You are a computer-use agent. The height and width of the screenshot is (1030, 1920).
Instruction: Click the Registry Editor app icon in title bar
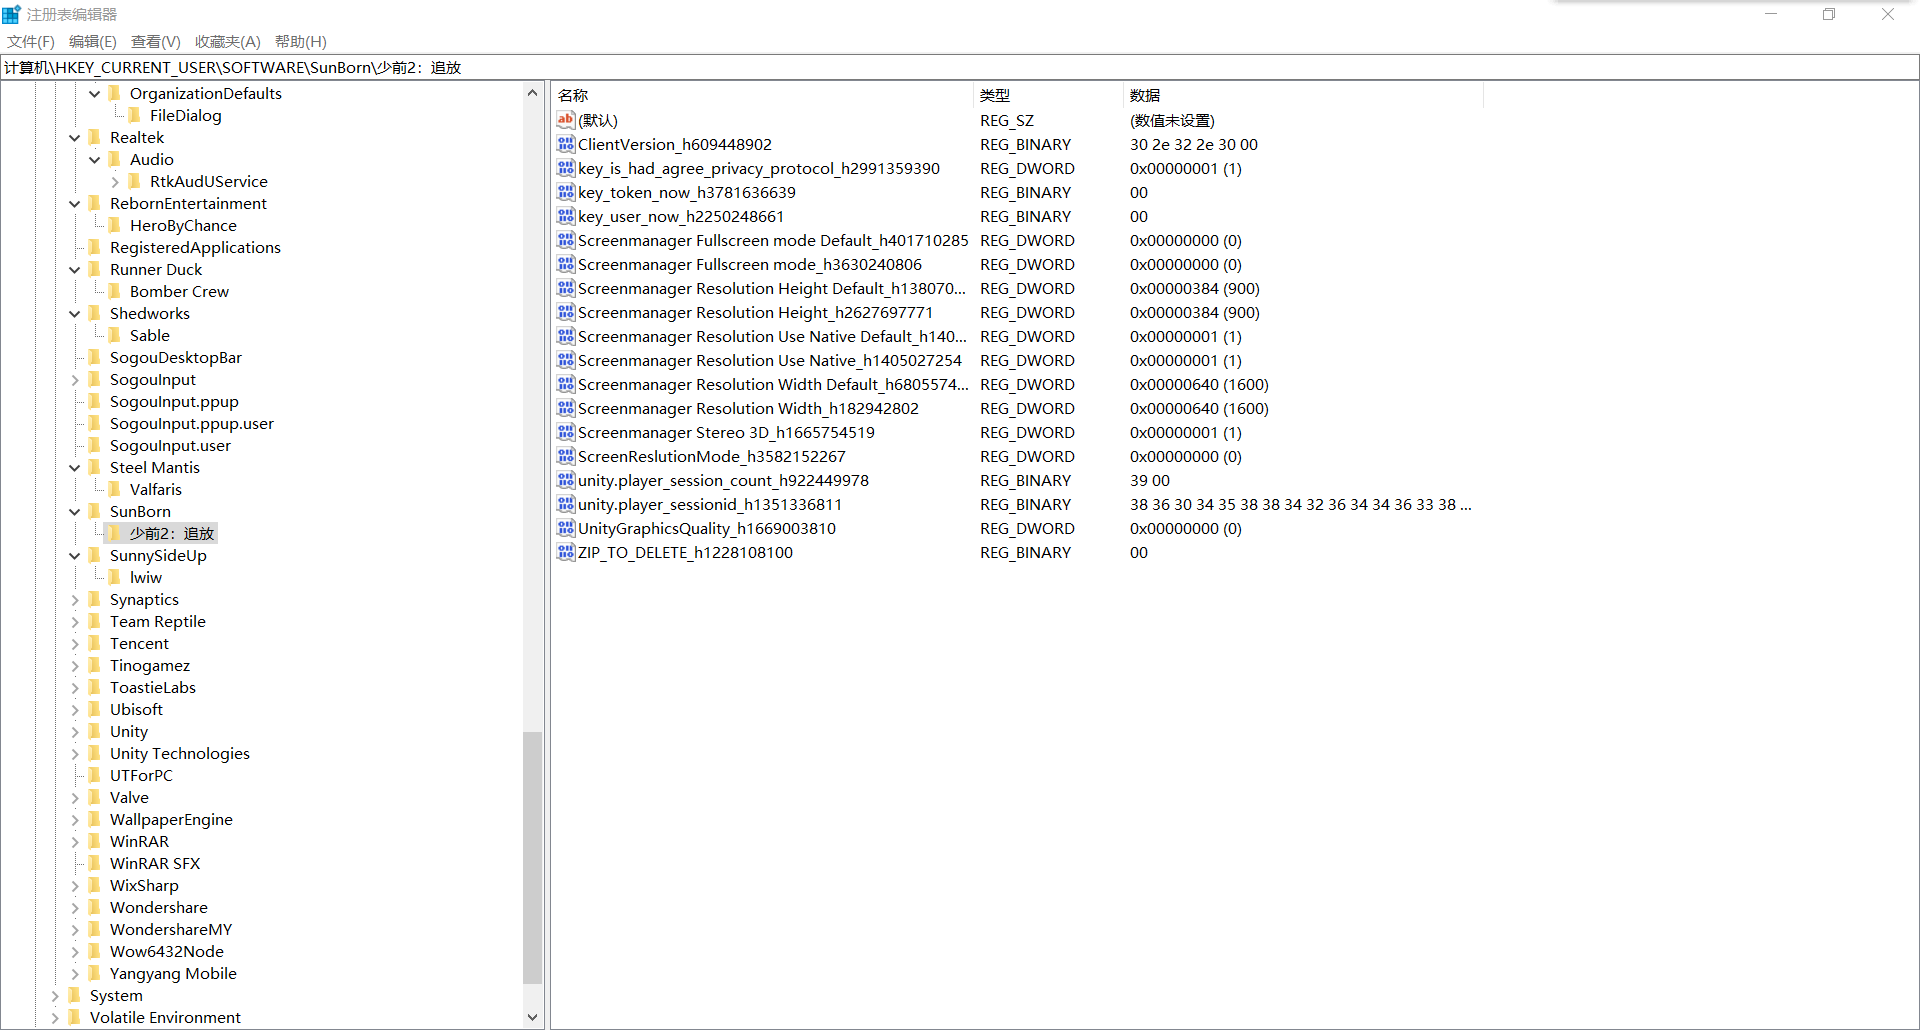(12, 14)
